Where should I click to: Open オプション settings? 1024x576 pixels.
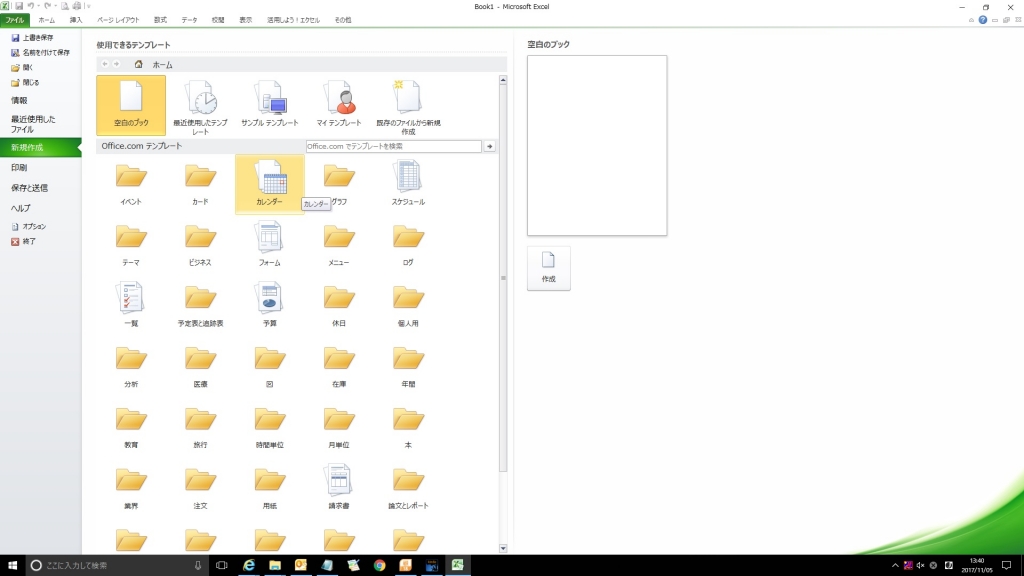point(29,227)
